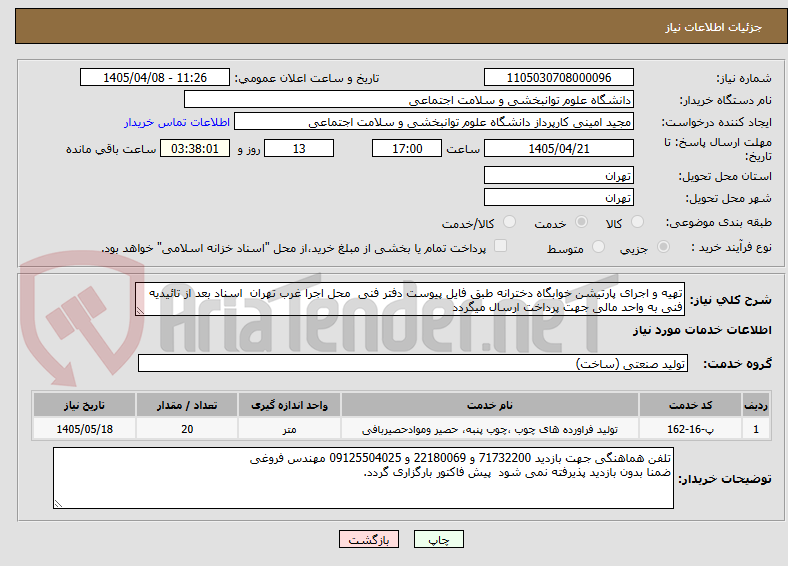Click the buyer organization name field
The height and width of the screenshot is (566, 788).
pyautogui.click(x=409, y=100)
